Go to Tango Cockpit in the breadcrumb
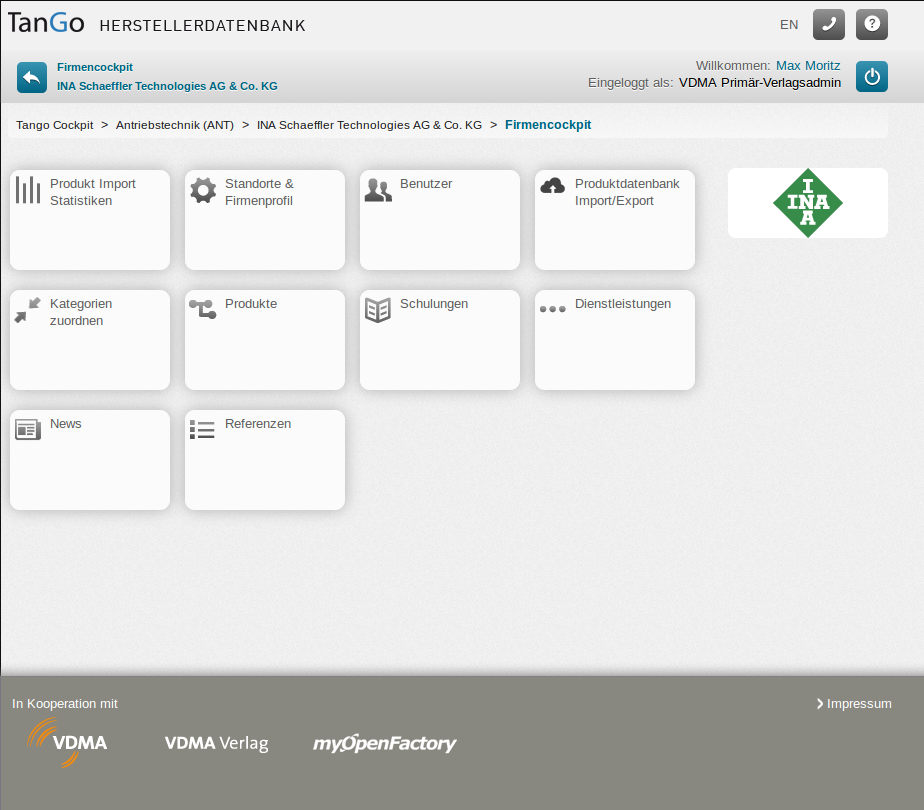The width and height of the screenshot is (924, 810). pyautogui.click(x=55, y=125)
